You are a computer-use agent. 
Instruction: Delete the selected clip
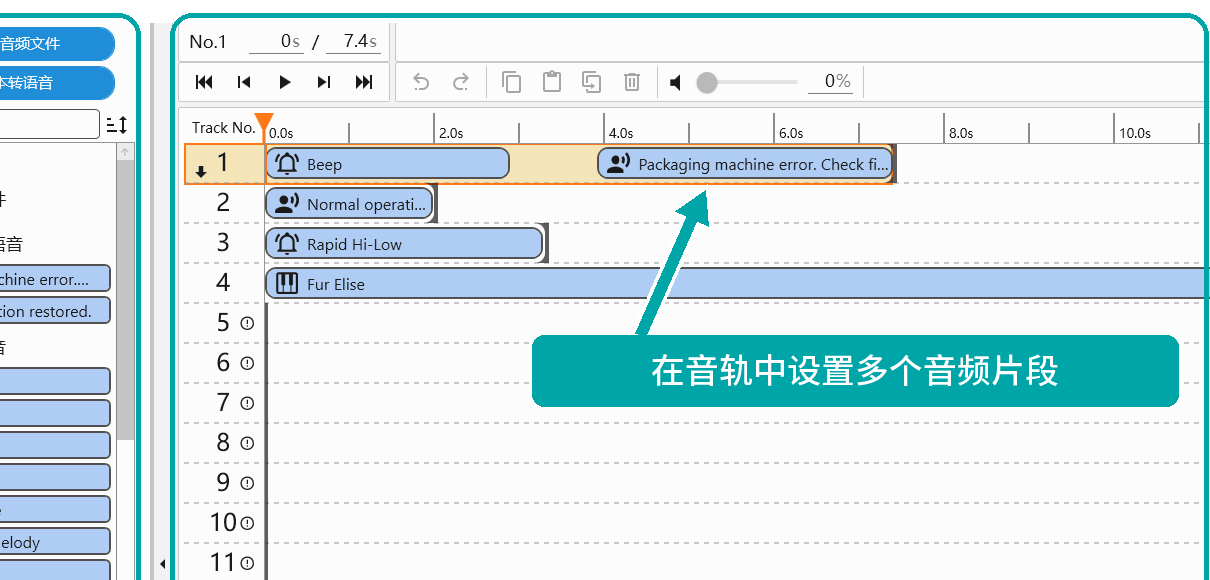pyautogui.click(x=632, y=82)
